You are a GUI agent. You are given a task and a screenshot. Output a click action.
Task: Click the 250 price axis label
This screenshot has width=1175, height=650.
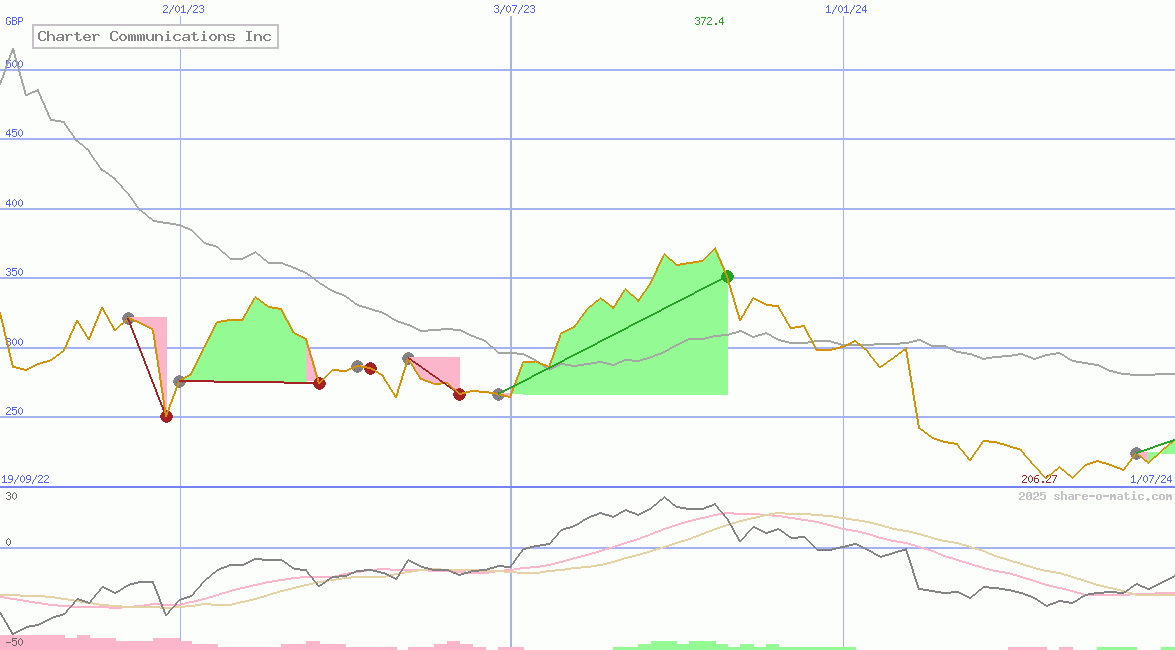pyautogui.click(x=14, y=411)
